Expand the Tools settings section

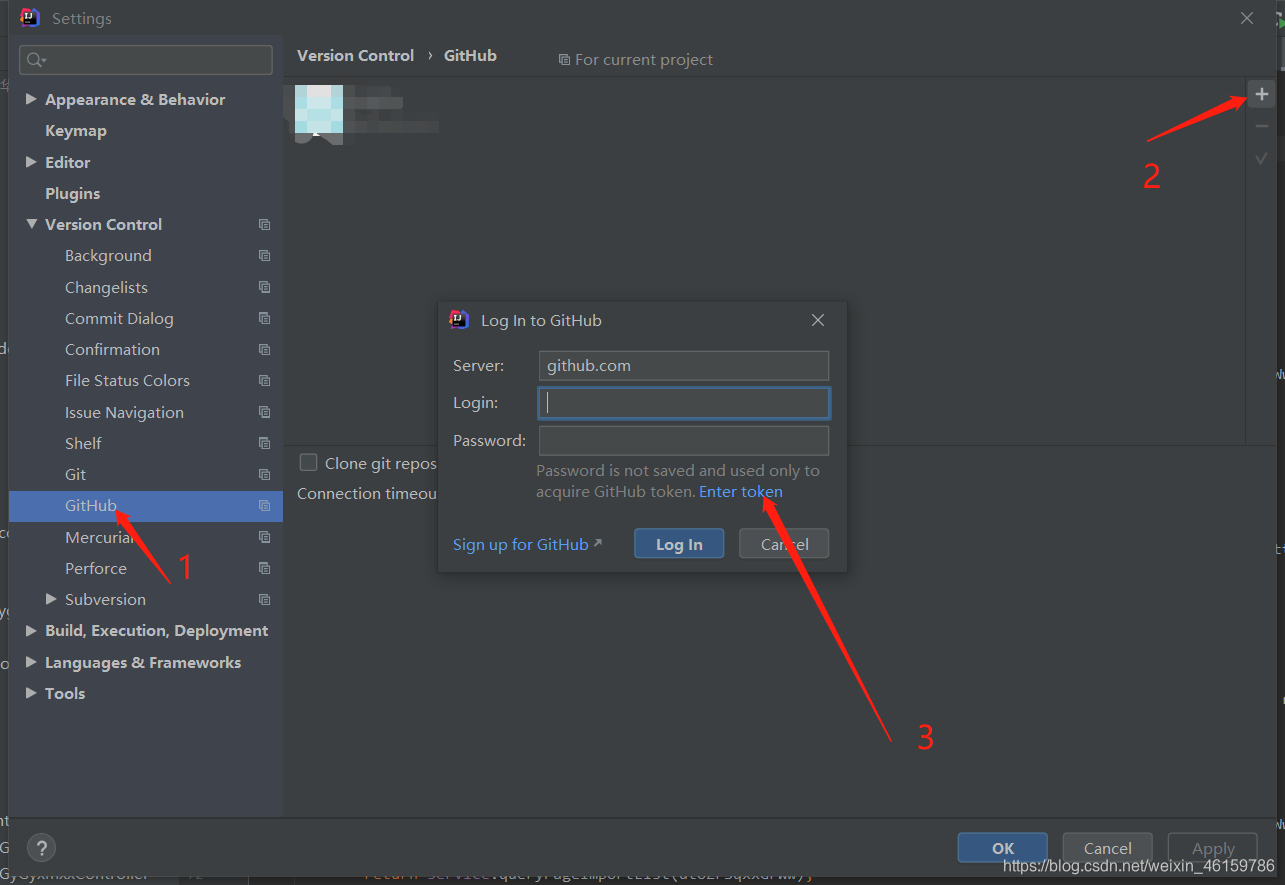click(31, 693)
